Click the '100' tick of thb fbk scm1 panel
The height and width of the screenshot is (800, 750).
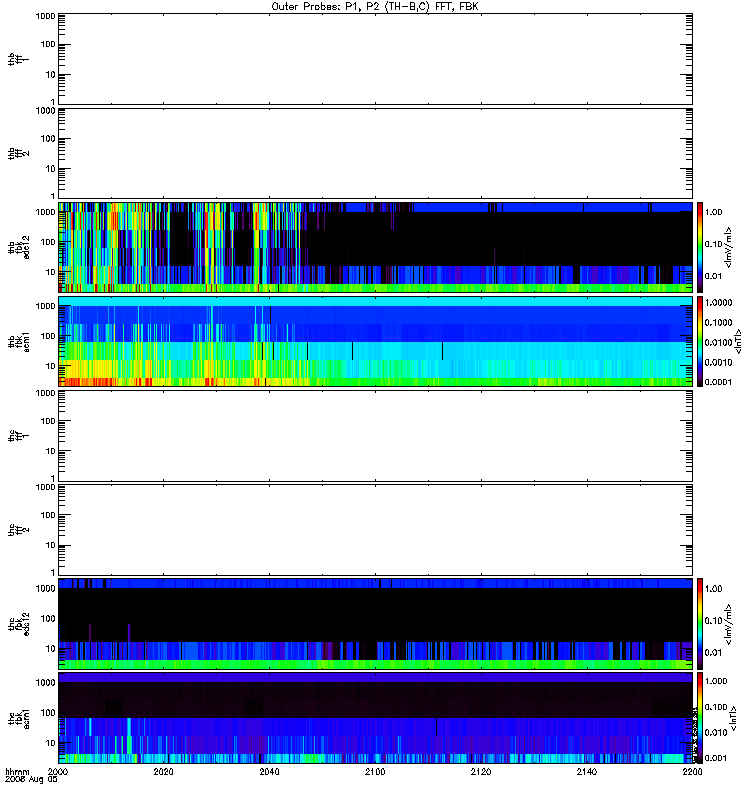(x=48, y=336)
